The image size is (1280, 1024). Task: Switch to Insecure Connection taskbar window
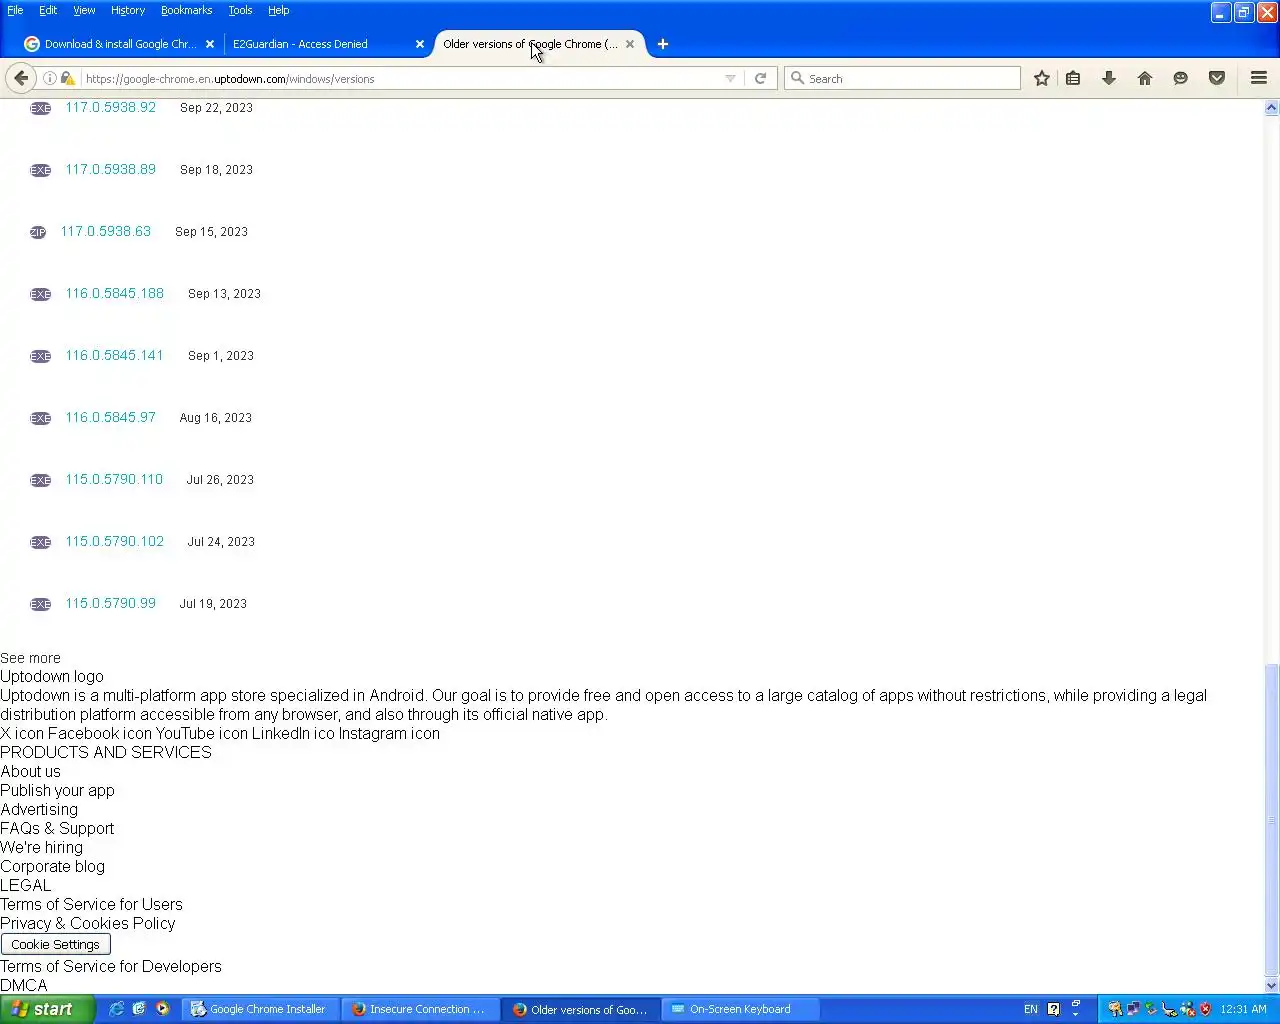point(421,1009)
